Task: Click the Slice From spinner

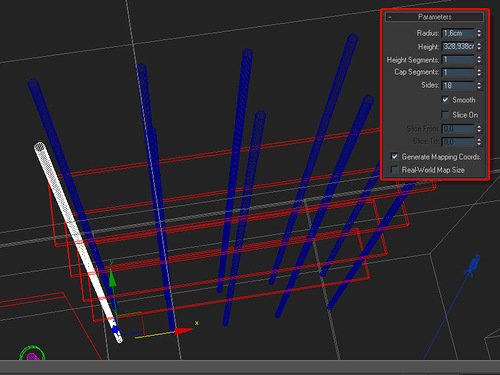Action: (x=479, y=129)
